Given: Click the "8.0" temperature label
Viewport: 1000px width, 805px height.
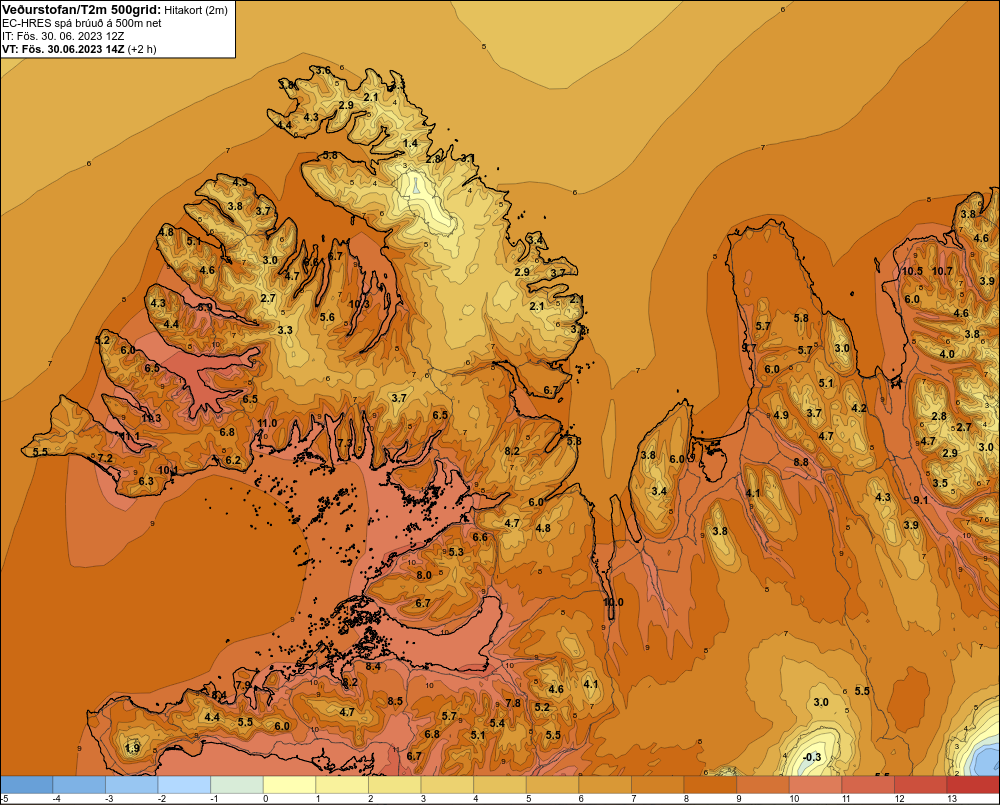Looking at the screenshot, I should point(423,575).
